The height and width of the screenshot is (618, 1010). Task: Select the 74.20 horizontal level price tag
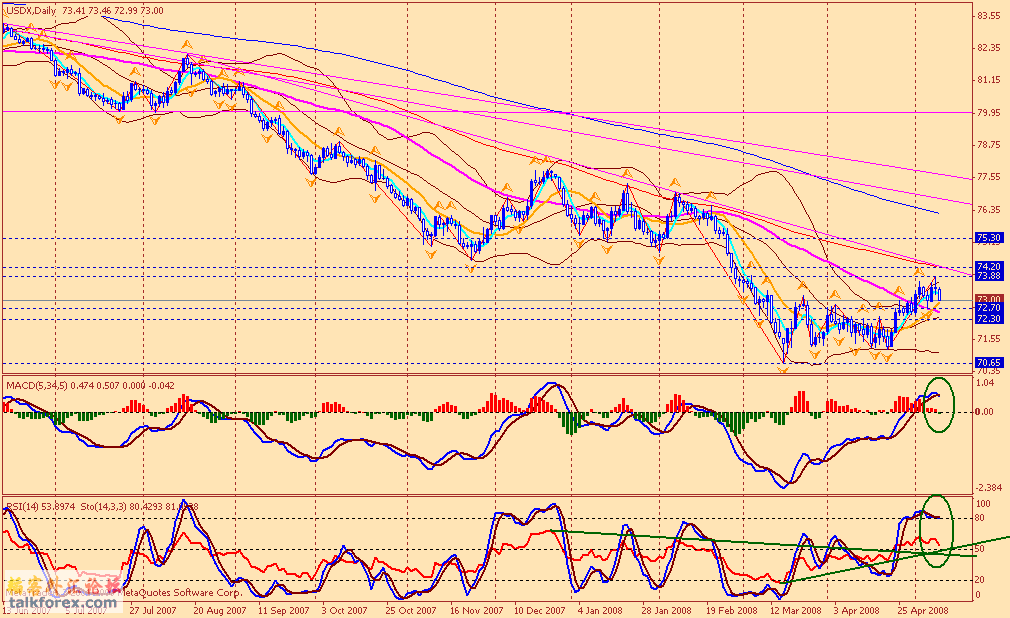click(x=989, y=266)
